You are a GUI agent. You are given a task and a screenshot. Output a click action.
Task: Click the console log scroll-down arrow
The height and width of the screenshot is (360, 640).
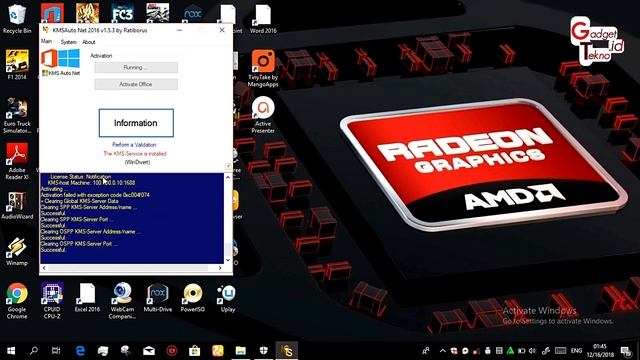click(x=228, y=260)
